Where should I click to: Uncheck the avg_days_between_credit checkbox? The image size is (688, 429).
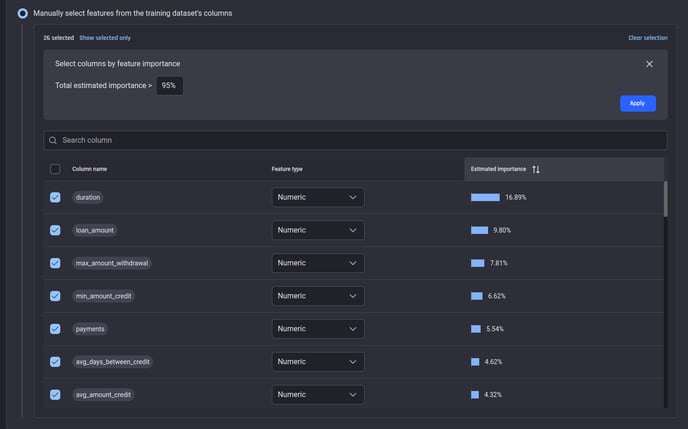tap(55, 362)
